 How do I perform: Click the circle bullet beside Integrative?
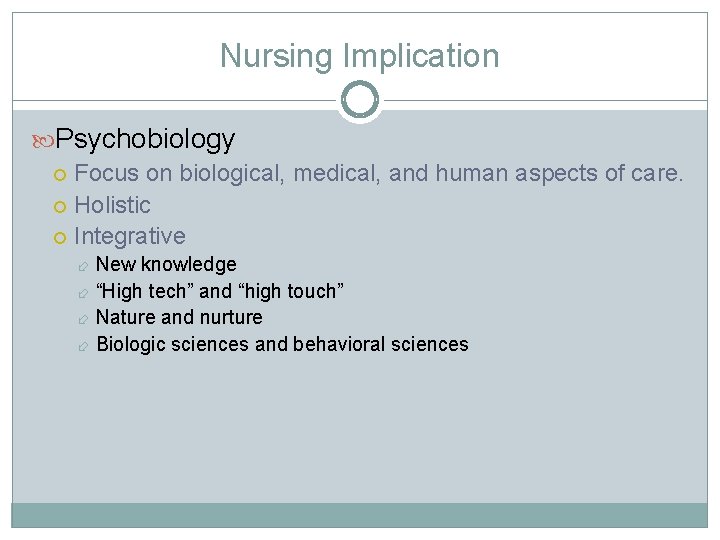coord(62,237)
